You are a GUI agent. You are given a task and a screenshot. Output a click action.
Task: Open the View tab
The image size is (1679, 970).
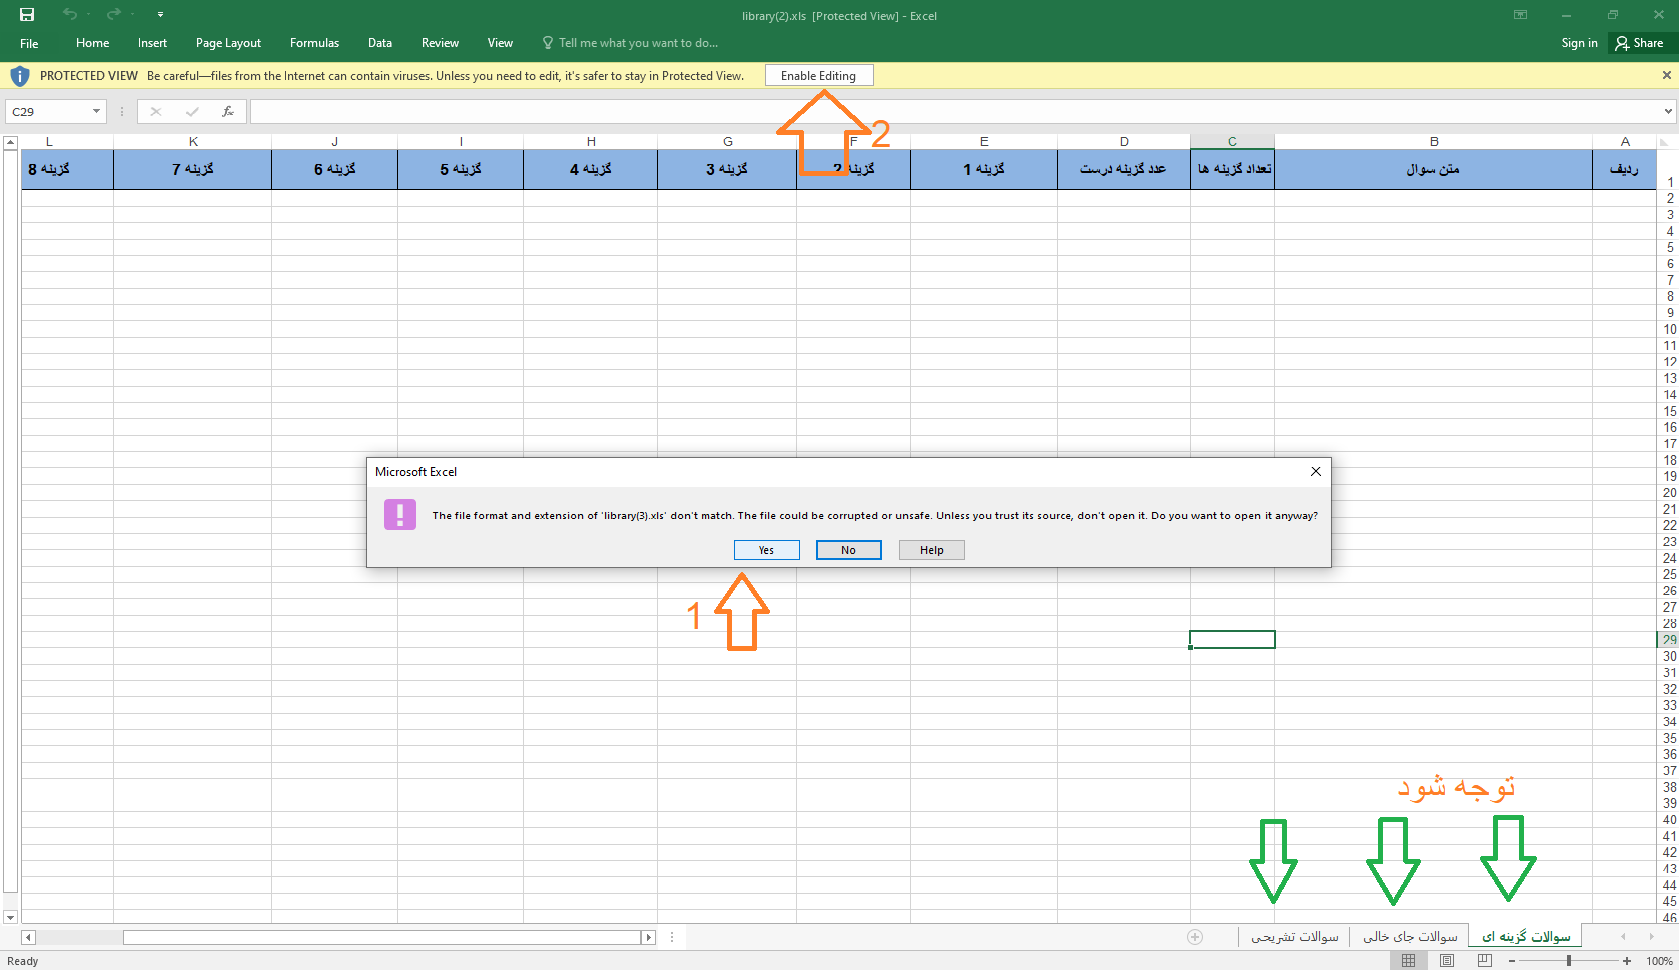[x=500, y=43]
